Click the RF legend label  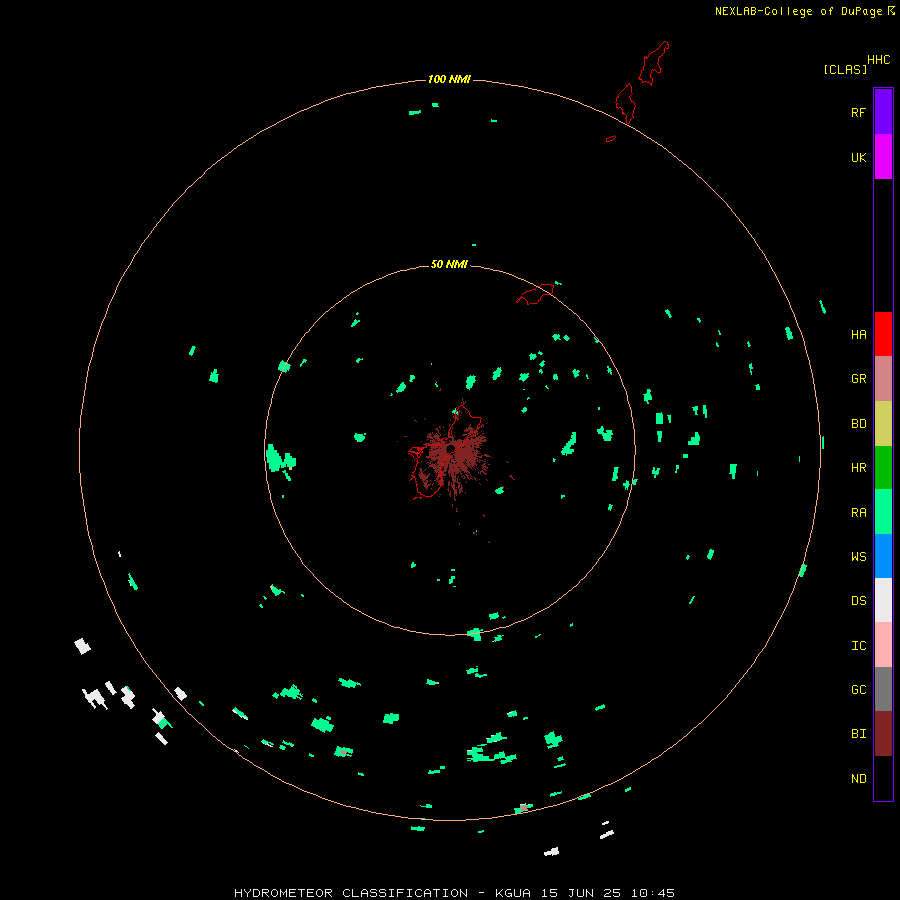858,112
